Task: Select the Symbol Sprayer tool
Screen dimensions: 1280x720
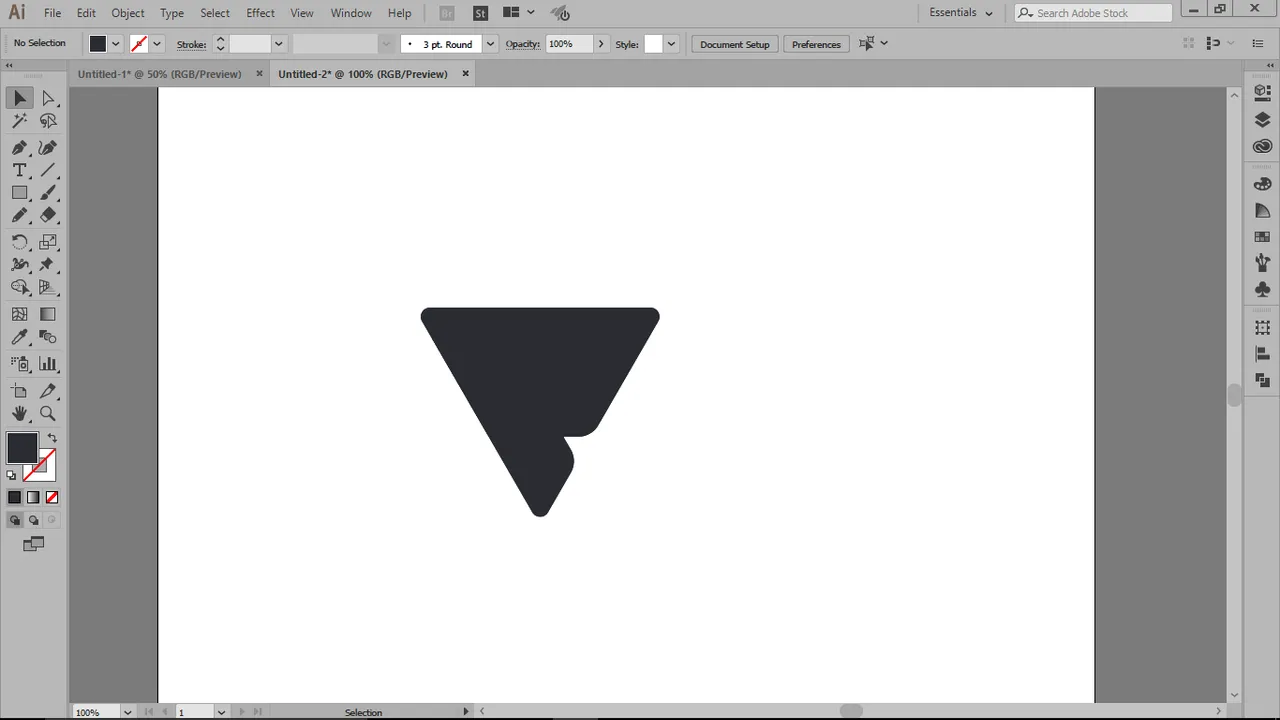Action: [x=20, y=364]
